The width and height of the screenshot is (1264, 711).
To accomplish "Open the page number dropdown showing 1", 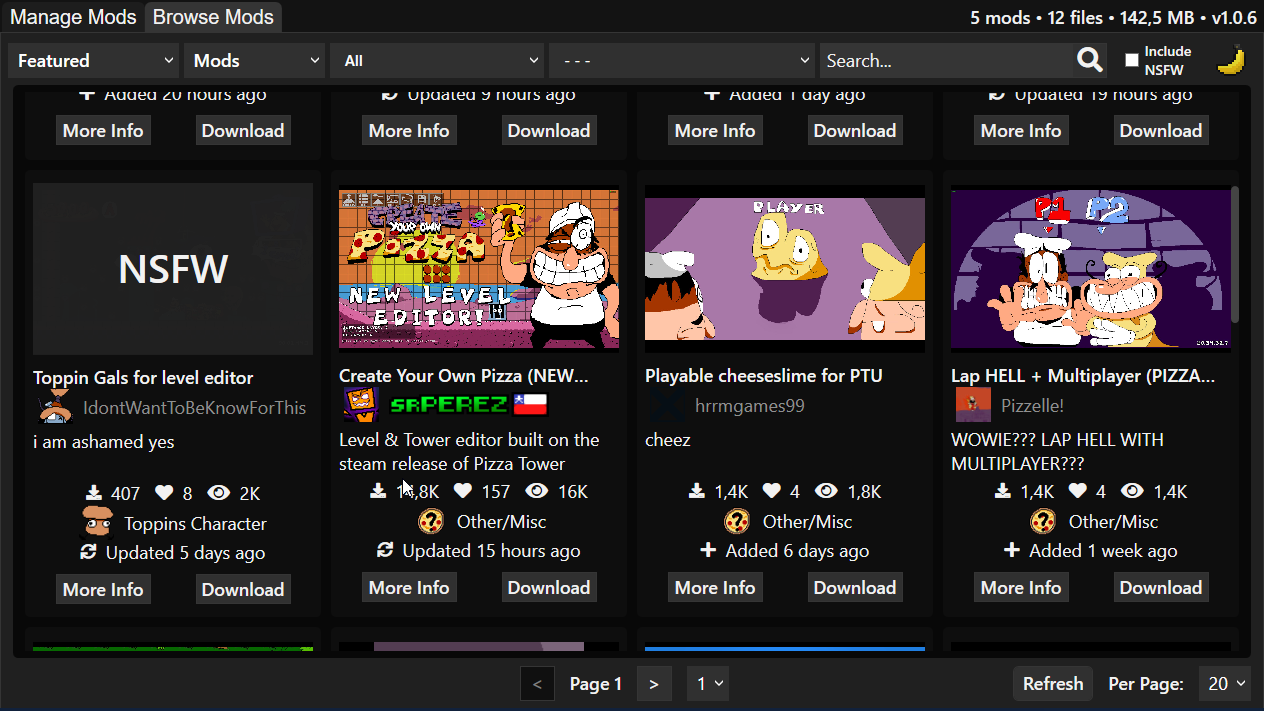I will click(x=708, y=684).
